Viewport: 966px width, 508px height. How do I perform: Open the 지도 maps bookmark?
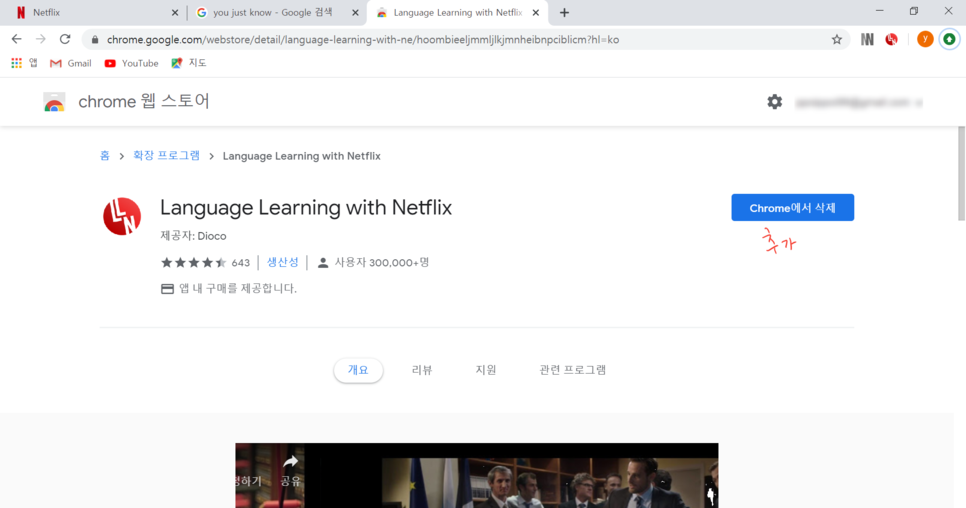189,63
